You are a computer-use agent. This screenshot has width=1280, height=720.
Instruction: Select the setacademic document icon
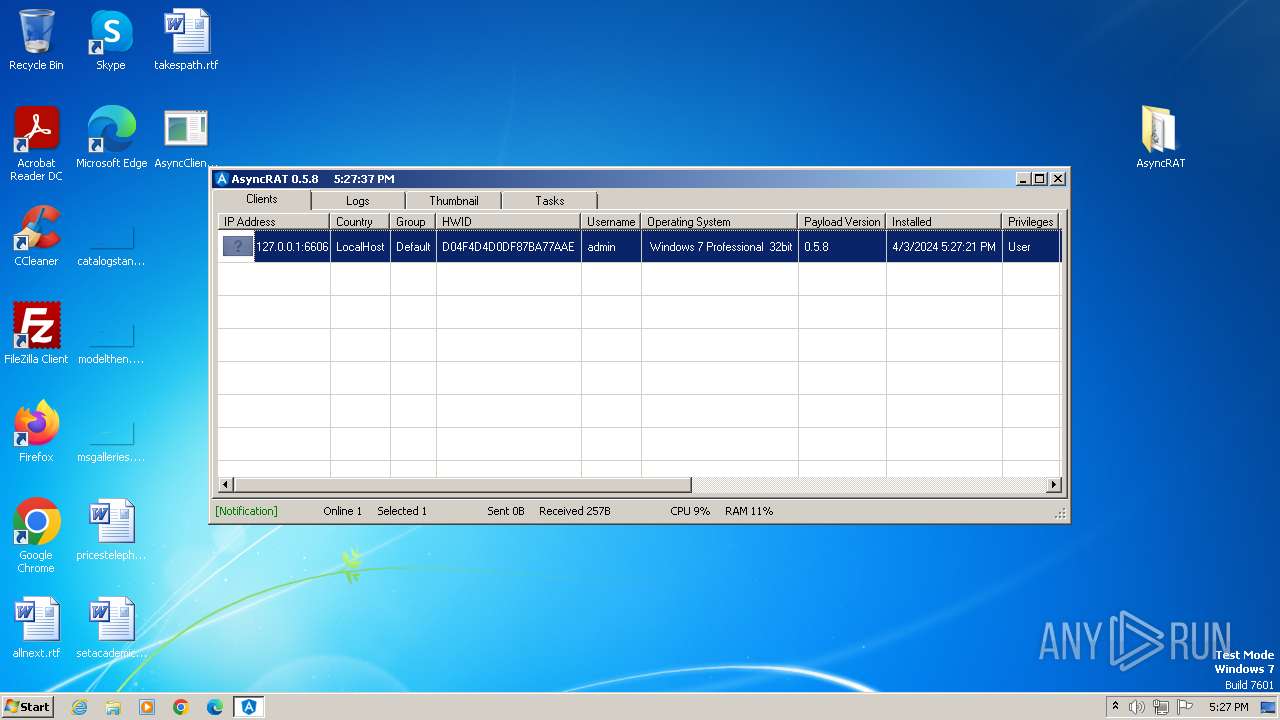point(111,628)
